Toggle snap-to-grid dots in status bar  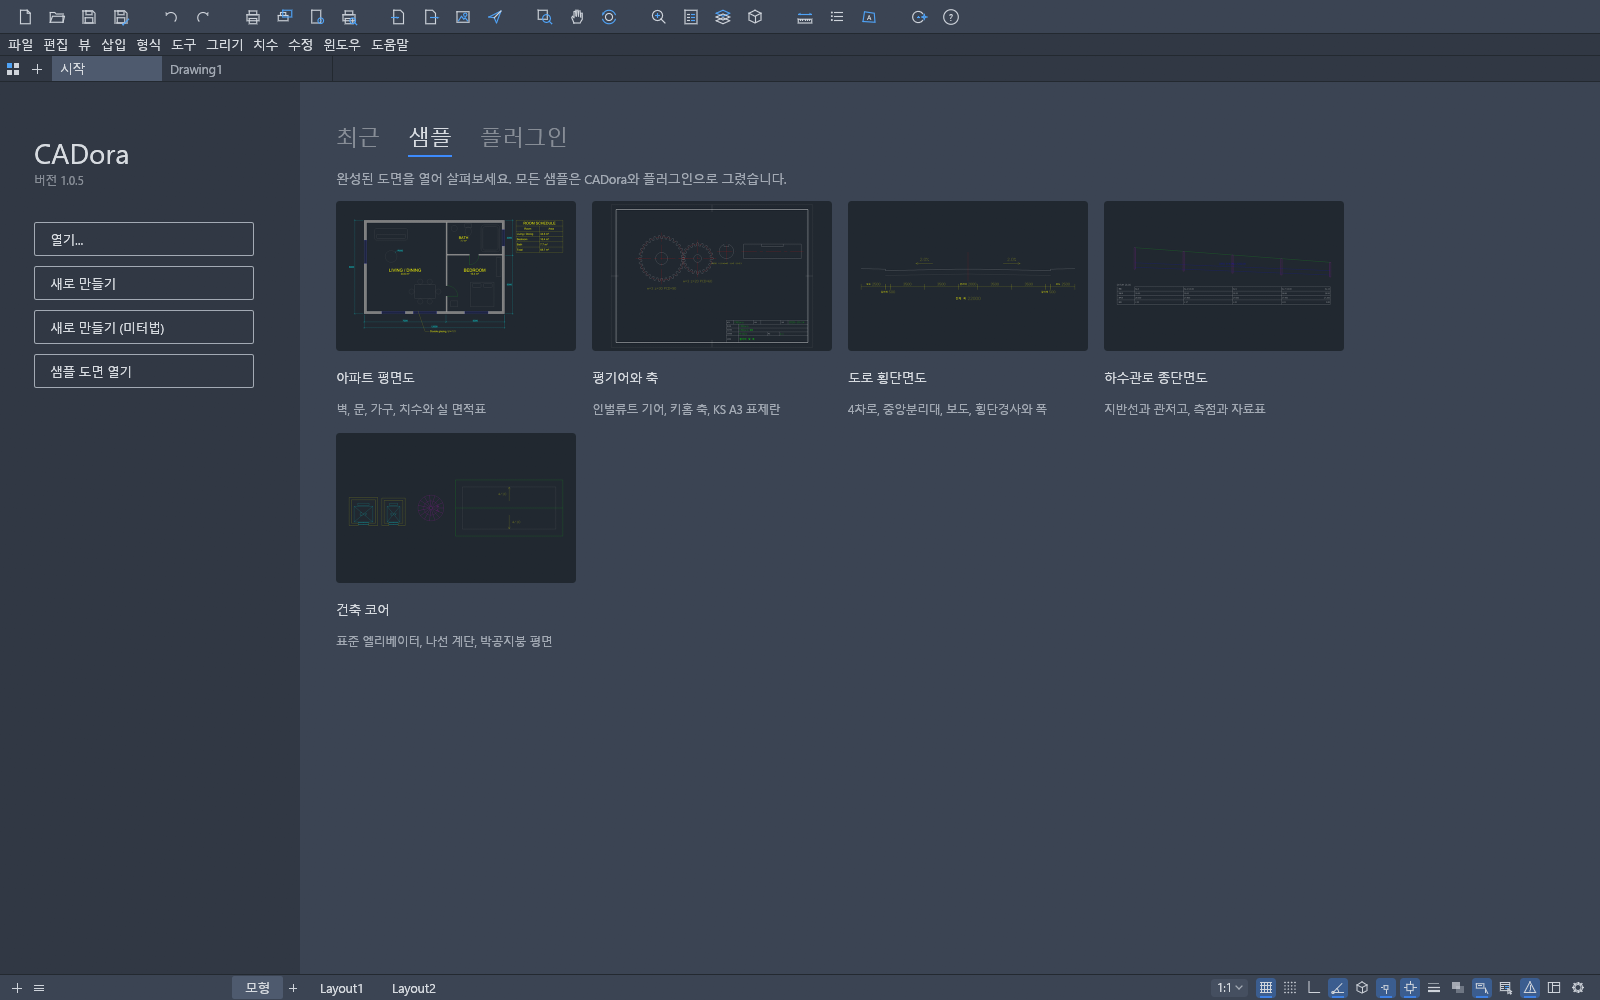[1290, 988]
